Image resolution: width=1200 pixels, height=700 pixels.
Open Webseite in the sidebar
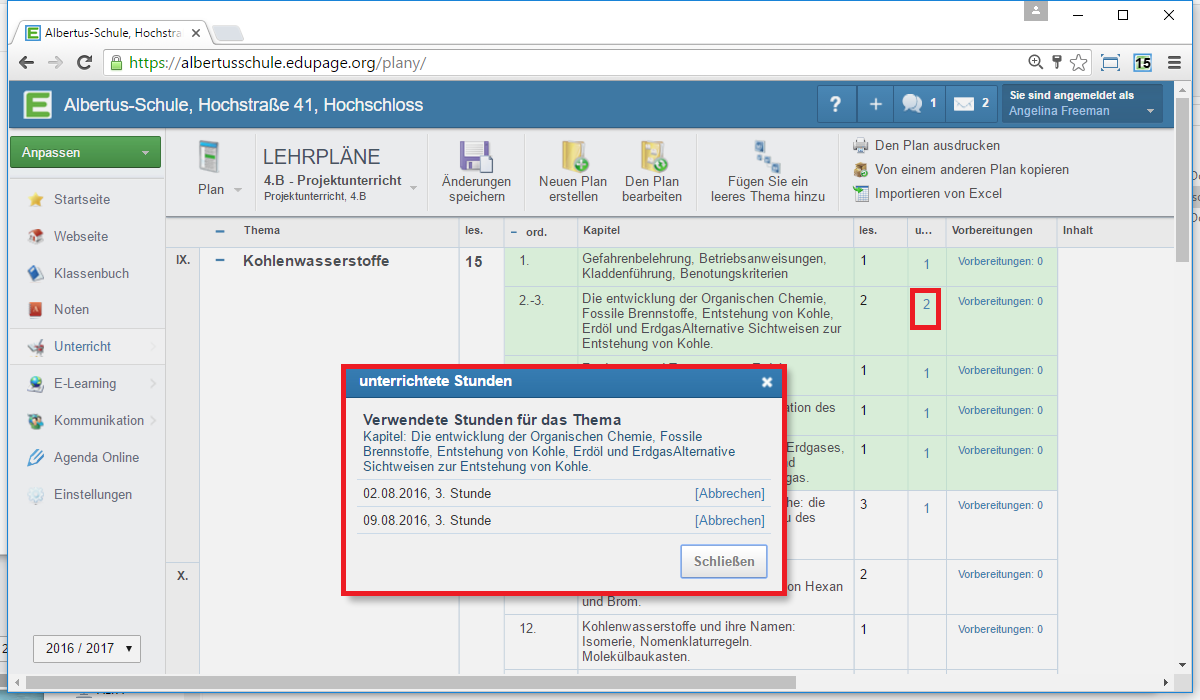[81, 236]
